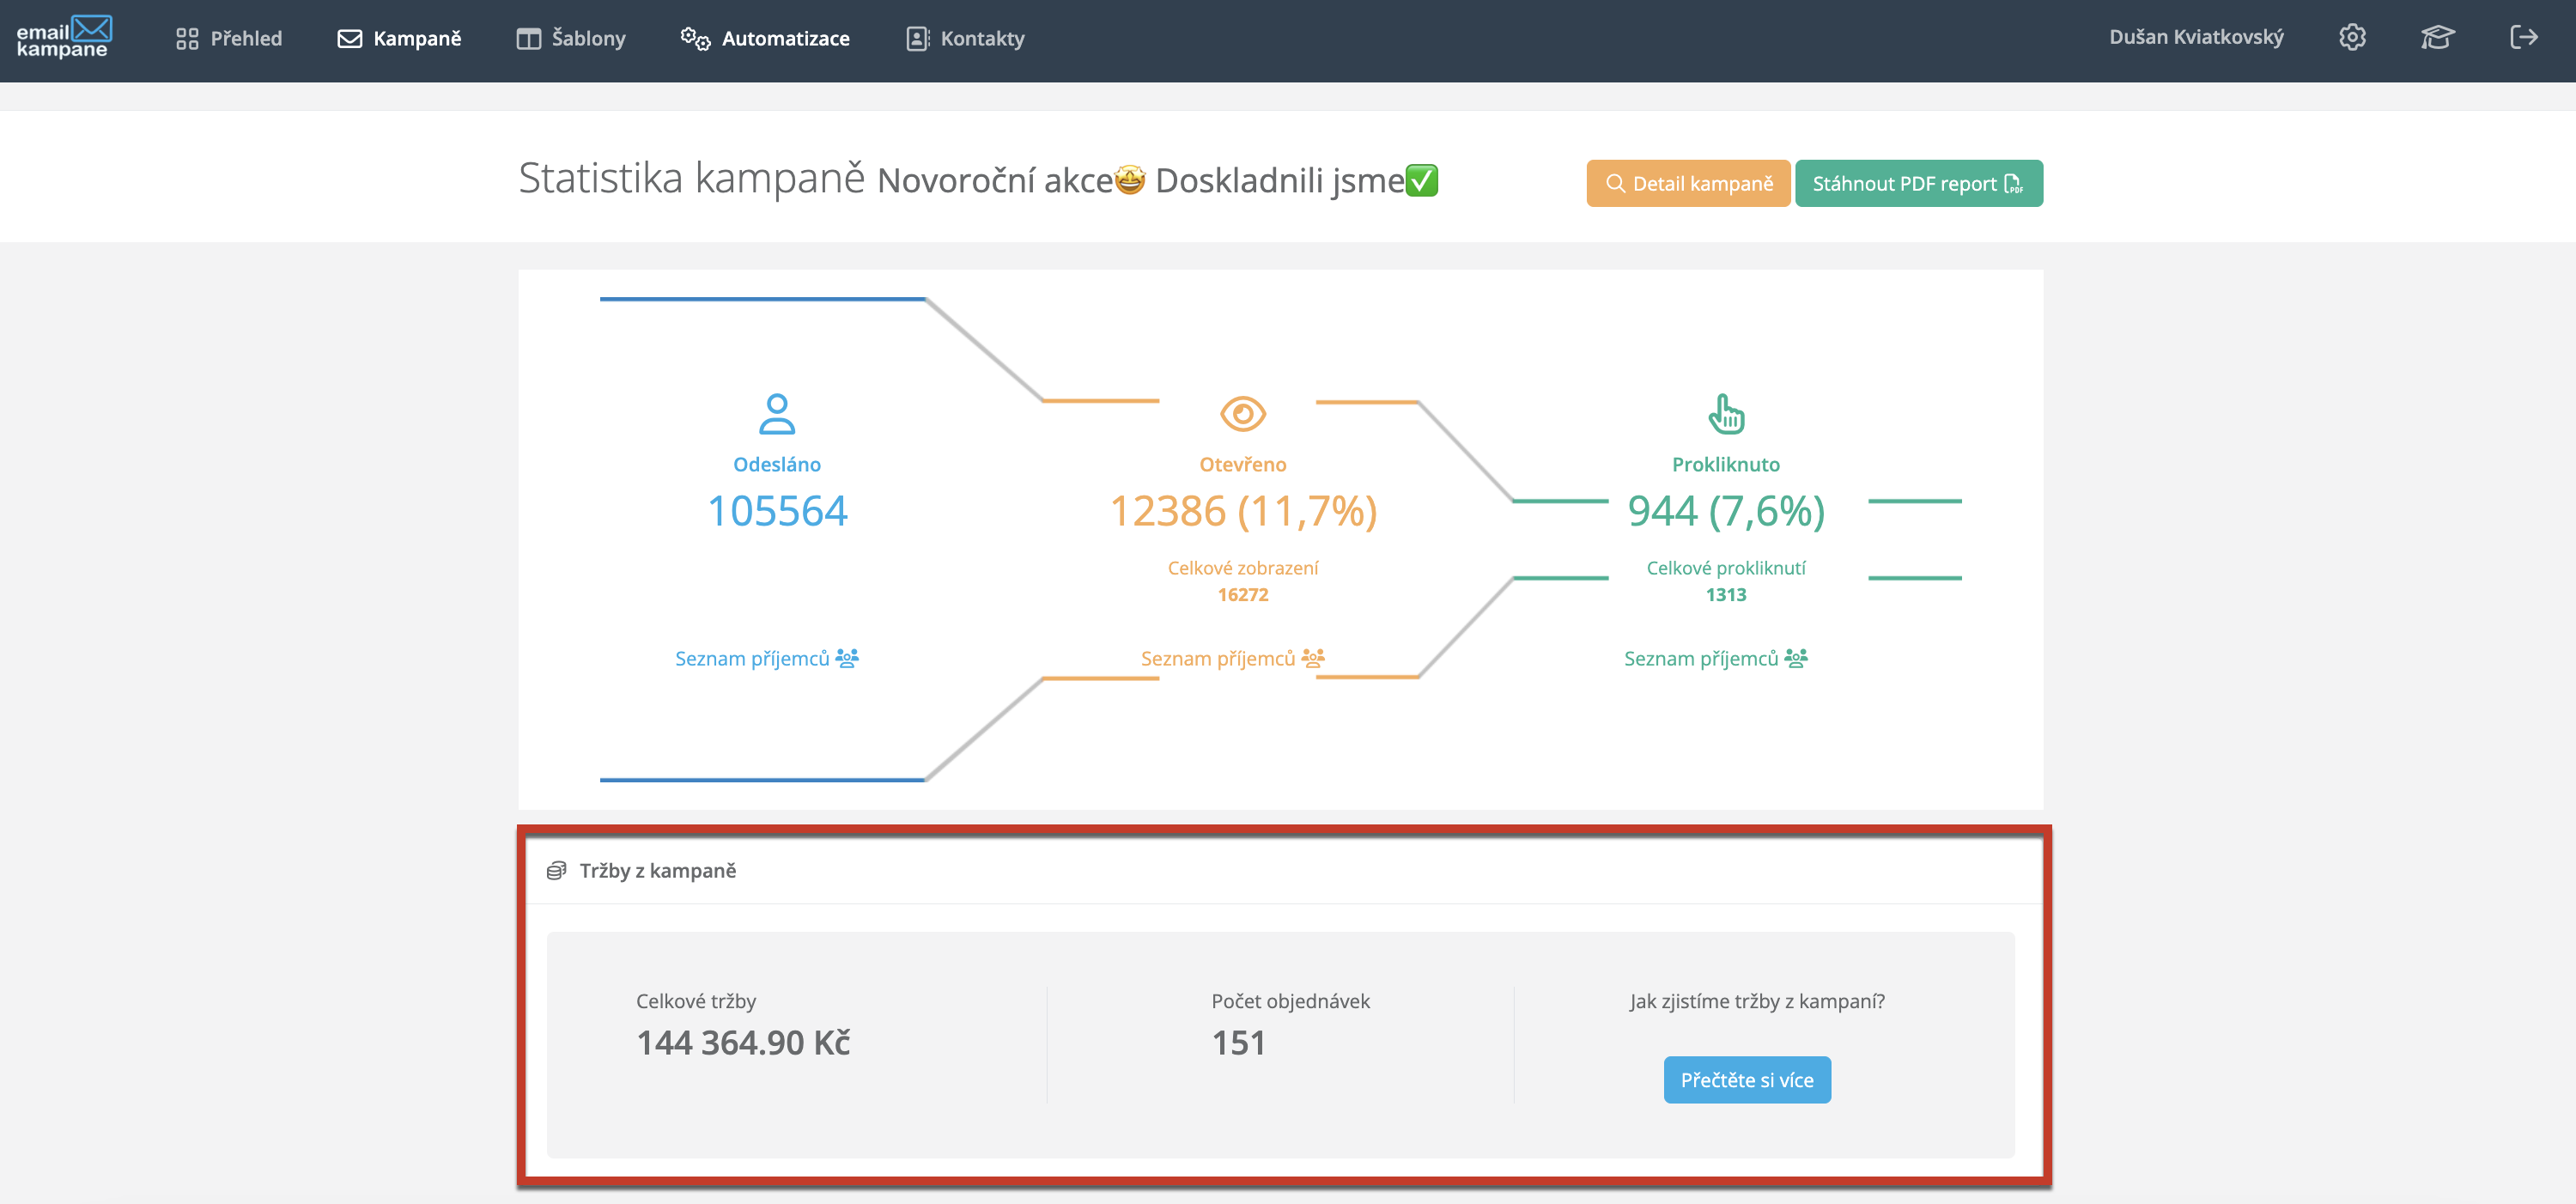
Task: Click the Celkové tržby label
Action: [696, 1001]
